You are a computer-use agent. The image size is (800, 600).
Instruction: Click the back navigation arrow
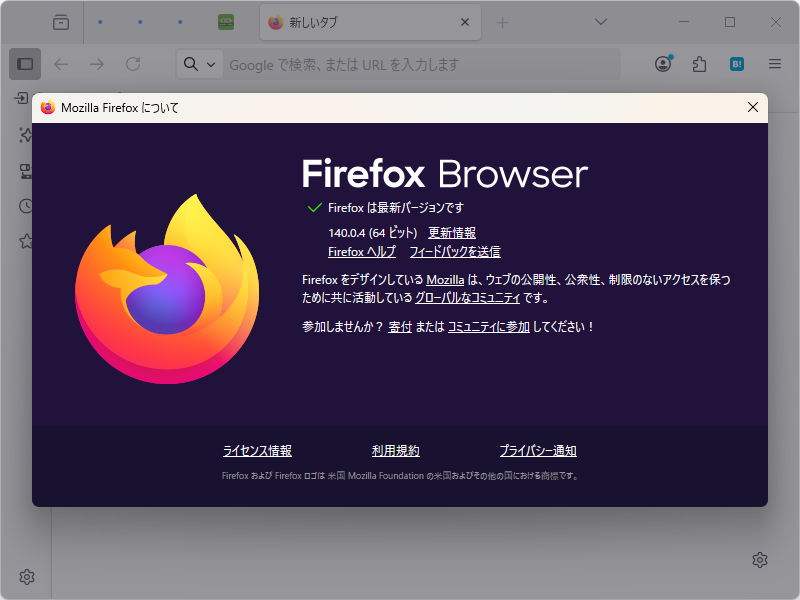pos(61,64)
